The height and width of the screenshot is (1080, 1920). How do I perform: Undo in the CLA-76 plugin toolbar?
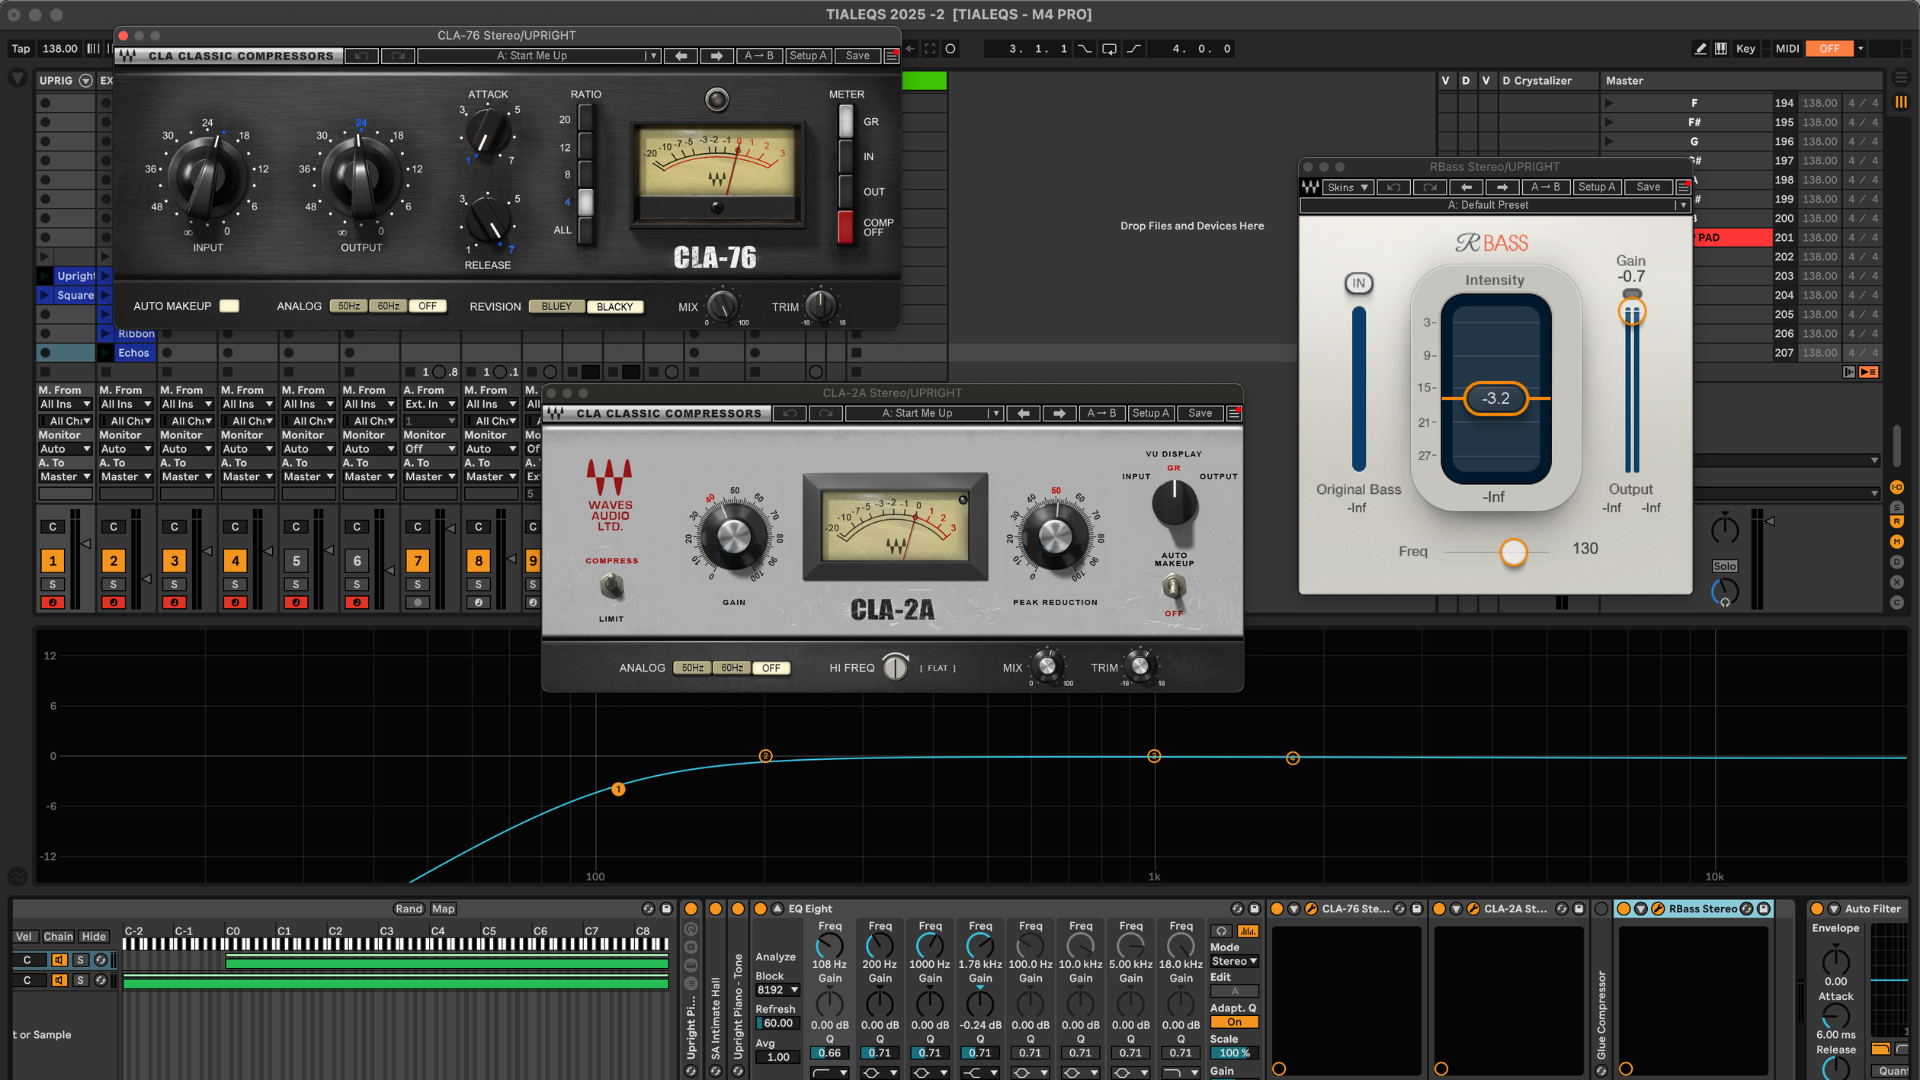coord(362,56)
